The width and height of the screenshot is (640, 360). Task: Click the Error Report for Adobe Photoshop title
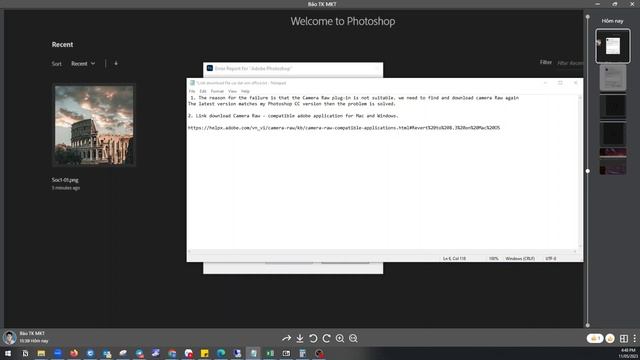253,69
